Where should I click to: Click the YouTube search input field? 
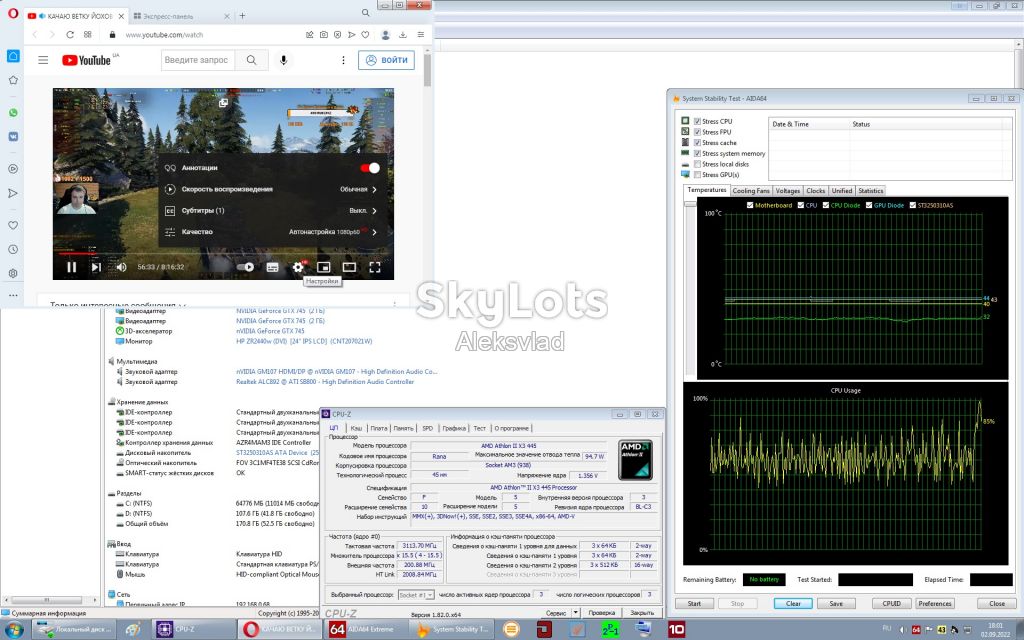(x=198, y=60)
